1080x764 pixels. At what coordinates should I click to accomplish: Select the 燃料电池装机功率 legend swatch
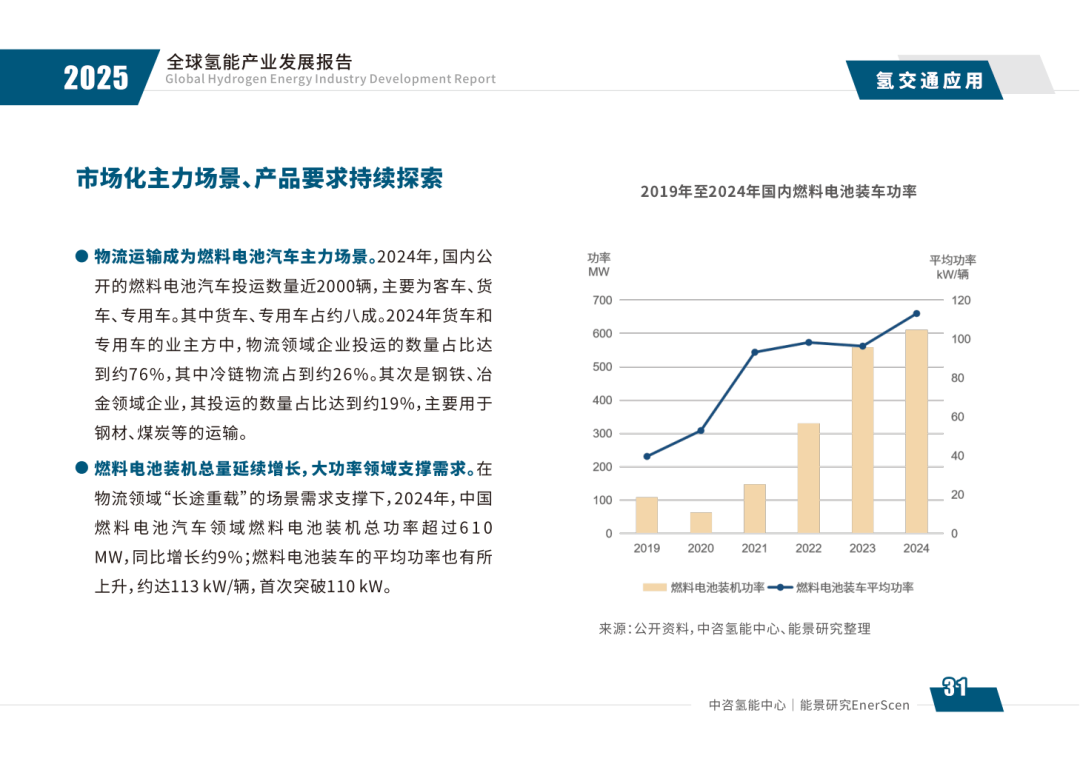click(x=655, y=587)
